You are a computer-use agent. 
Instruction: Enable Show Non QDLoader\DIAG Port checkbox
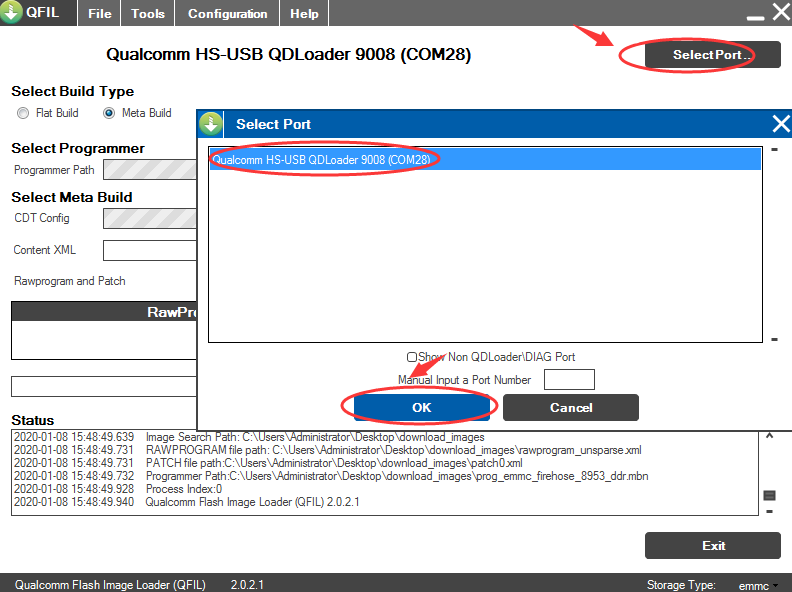[412, 357]
